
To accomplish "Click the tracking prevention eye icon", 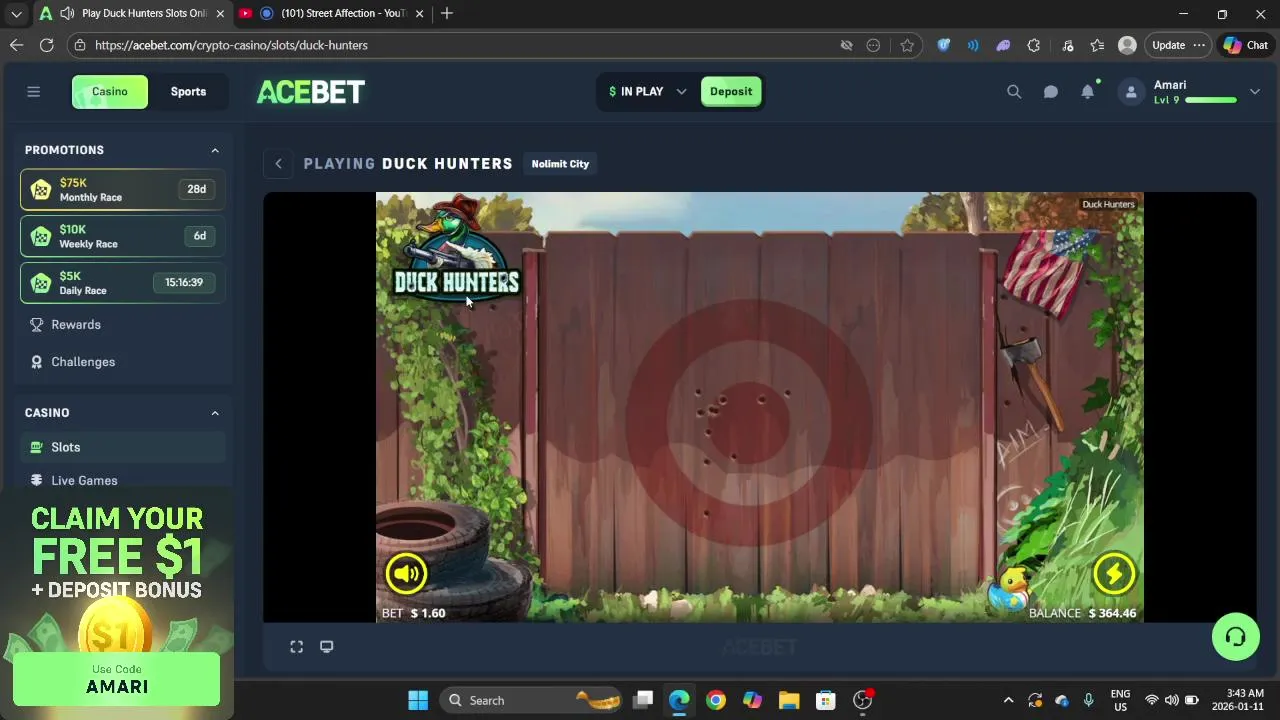I will pos(846,45).
